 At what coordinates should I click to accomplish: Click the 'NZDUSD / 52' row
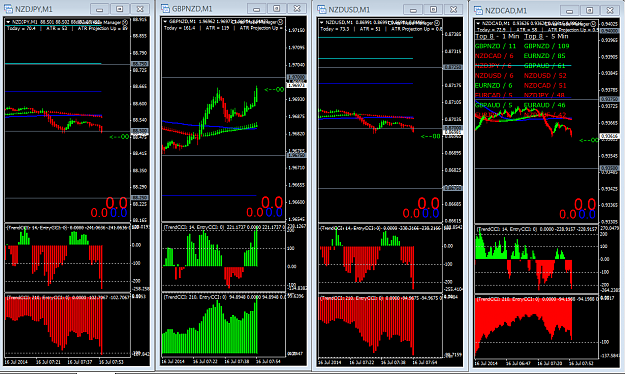pos(545,76)
